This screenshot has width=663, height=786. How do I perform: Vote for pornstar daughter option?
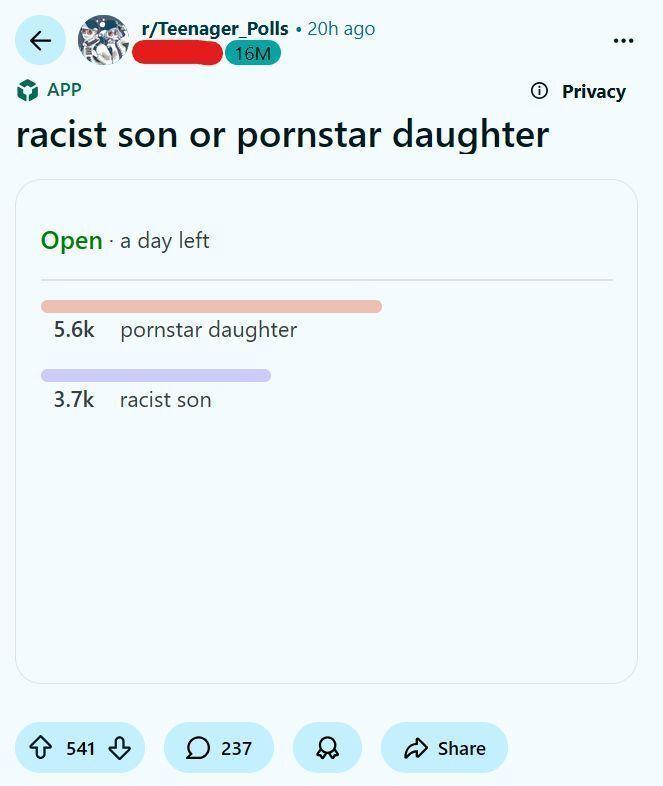tap(208, 330)
